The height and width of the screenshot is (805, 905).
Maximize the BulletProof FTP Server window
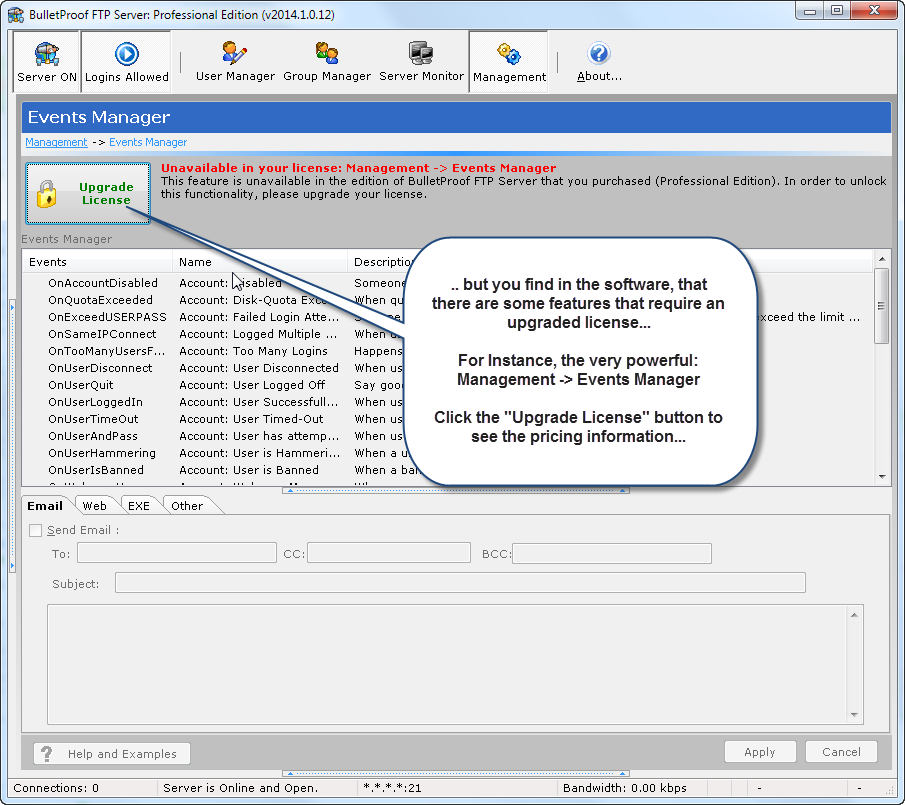coord(837,11)
